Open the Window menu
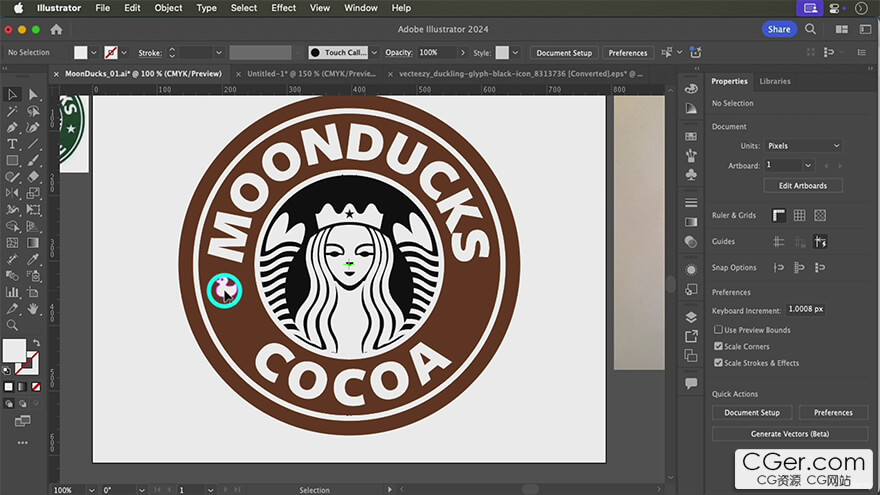This screenshot has height=495, width=880. (x=360, y=8)
